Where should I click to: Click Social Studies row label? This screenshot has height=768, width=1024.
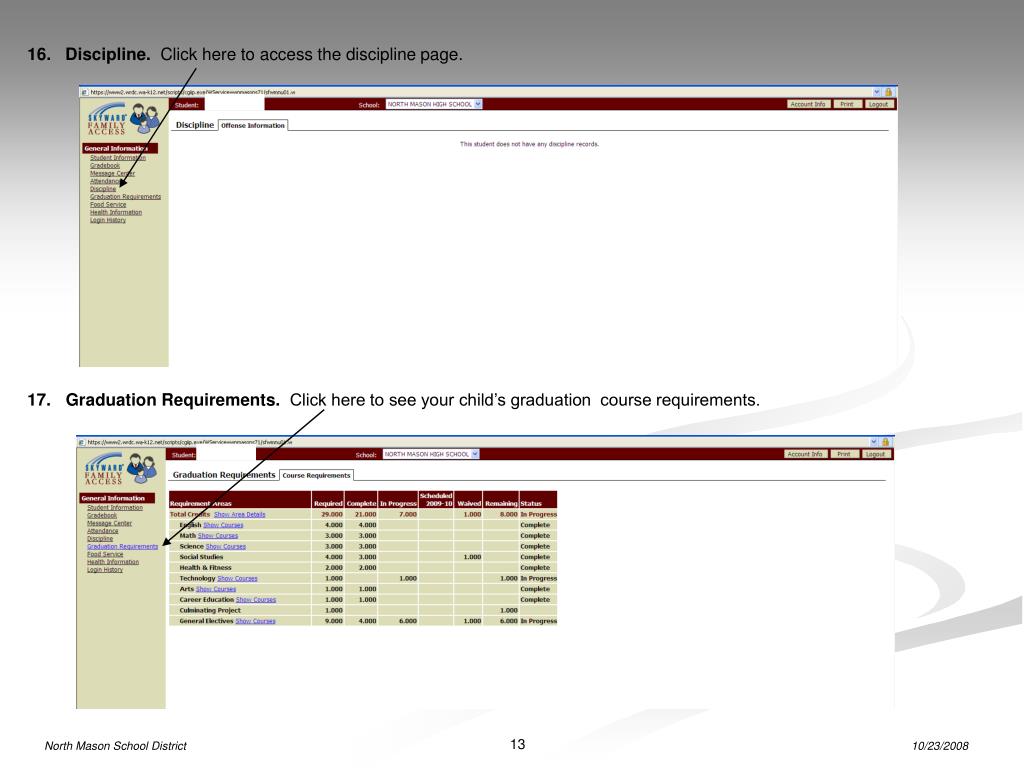(201, 557)
